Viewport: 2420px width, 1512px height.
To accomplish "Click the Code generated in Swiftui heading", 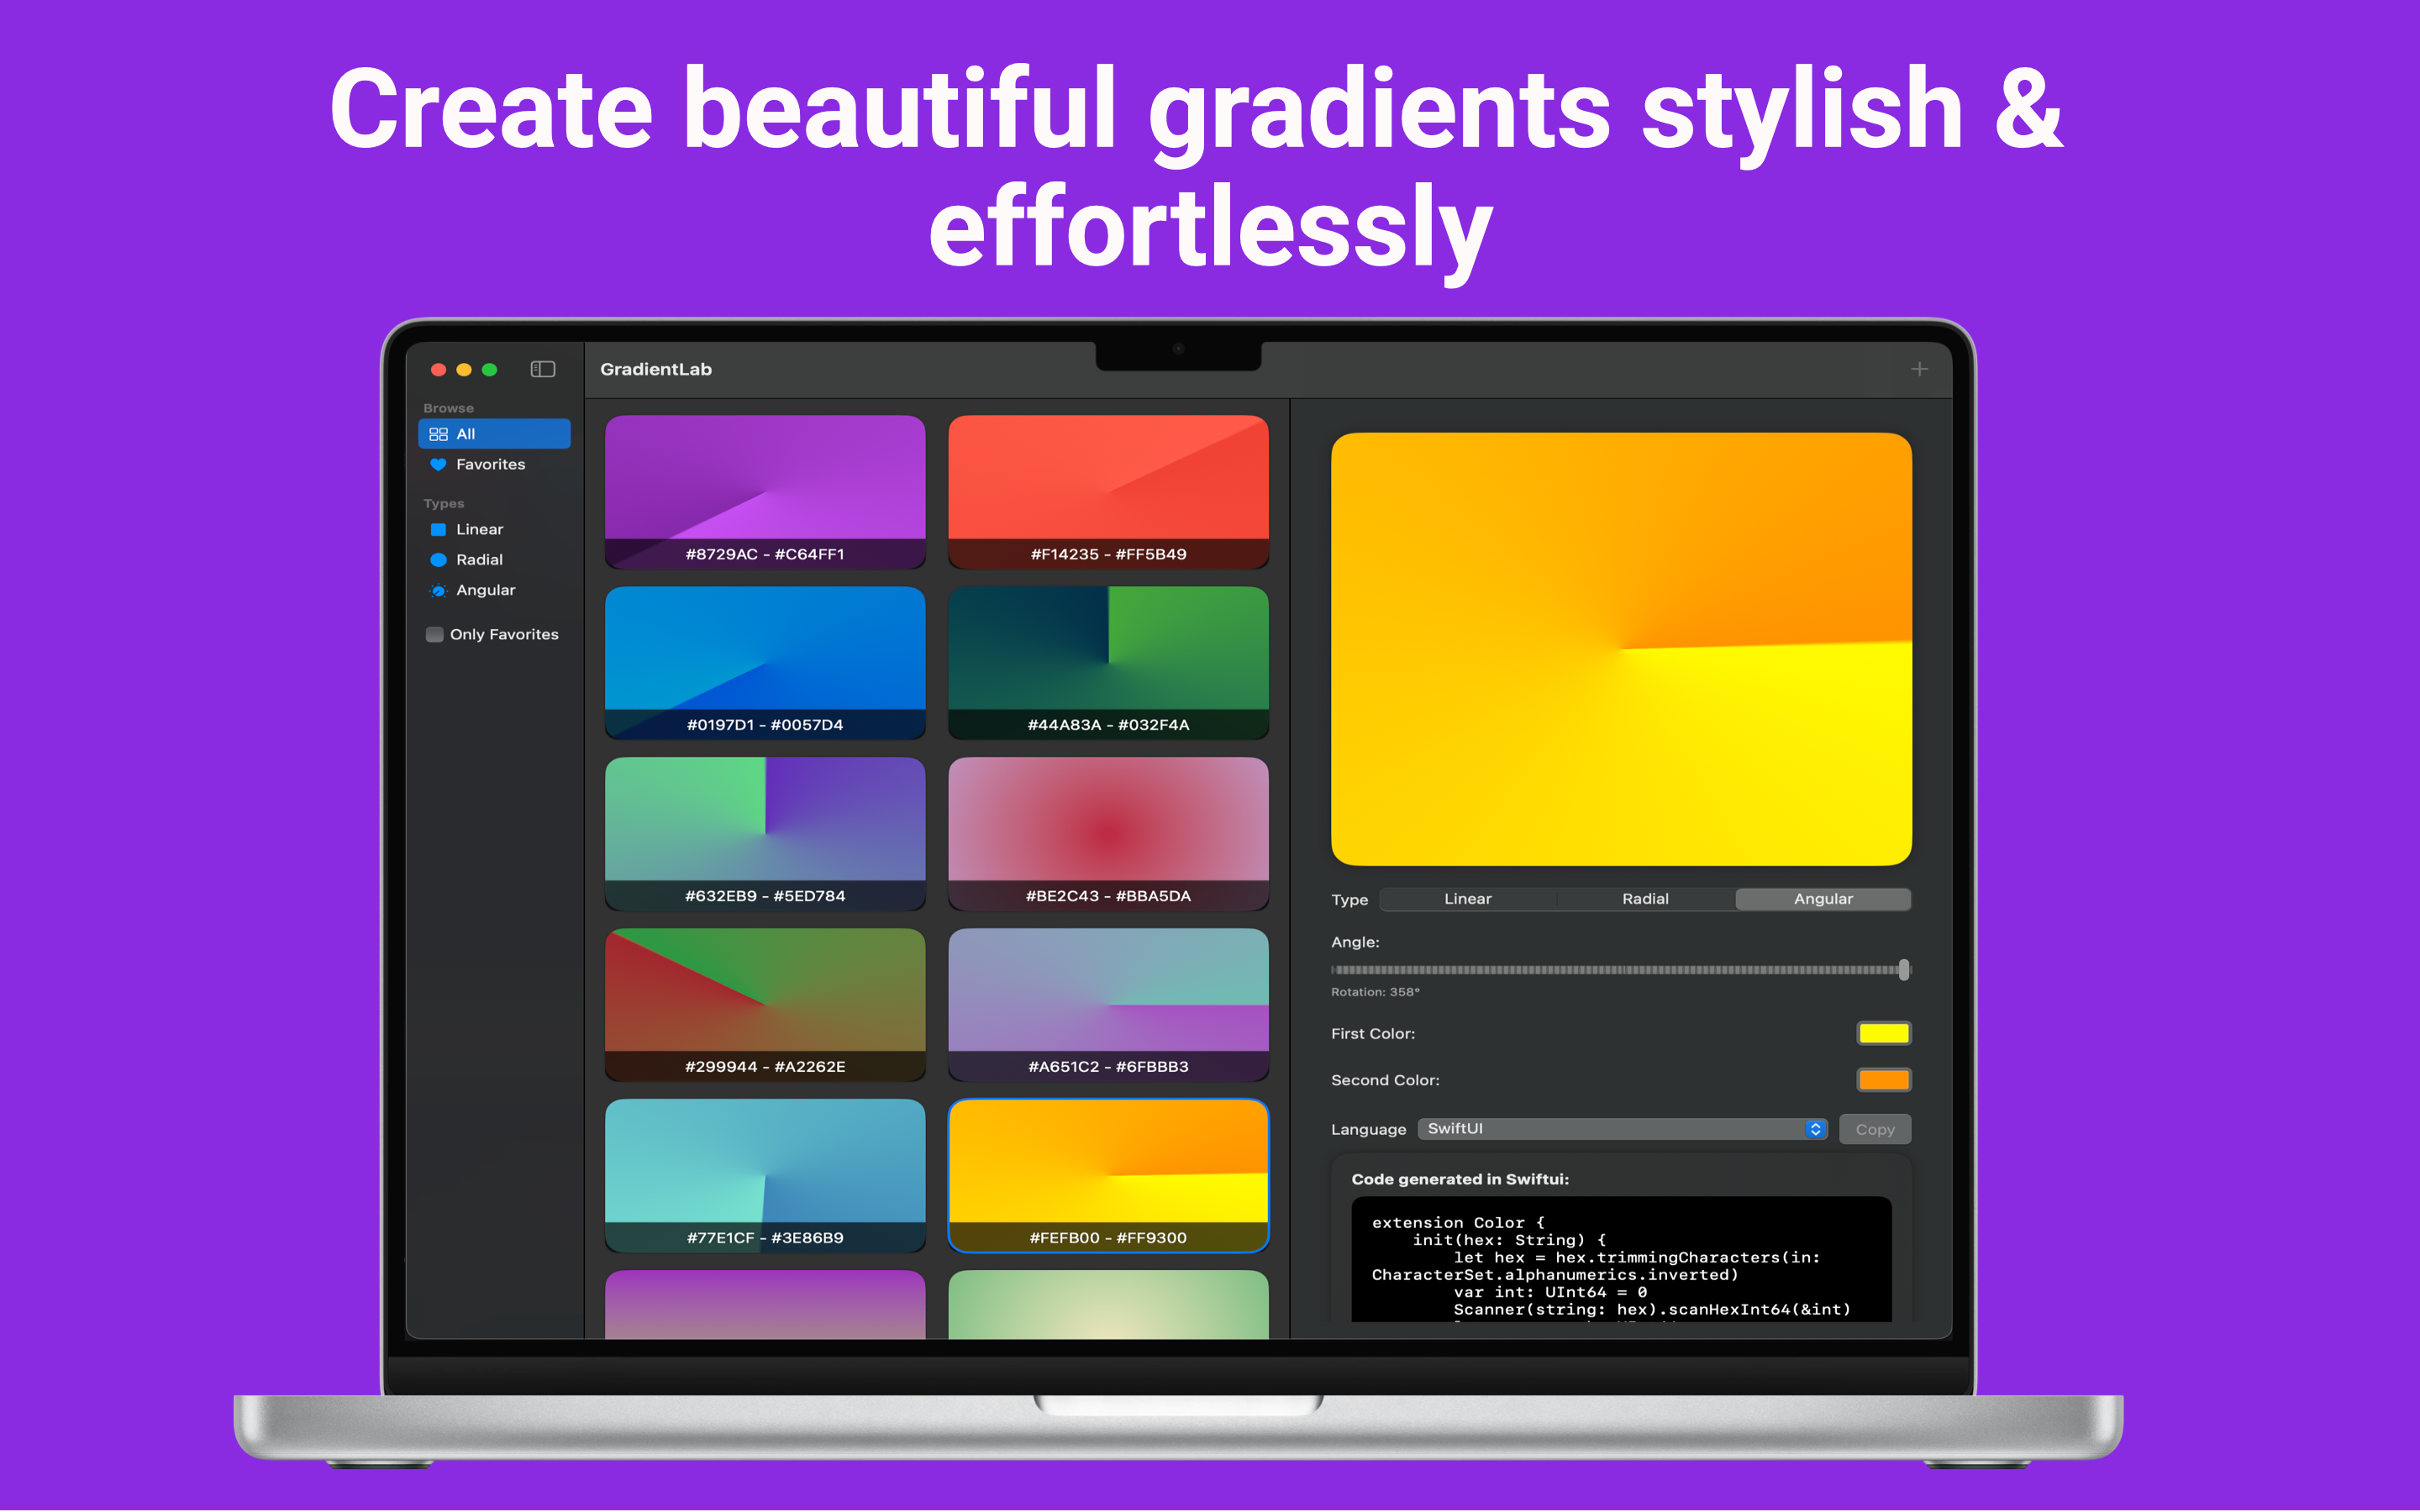I will pyautogui.click(x=1460, y=1179).
